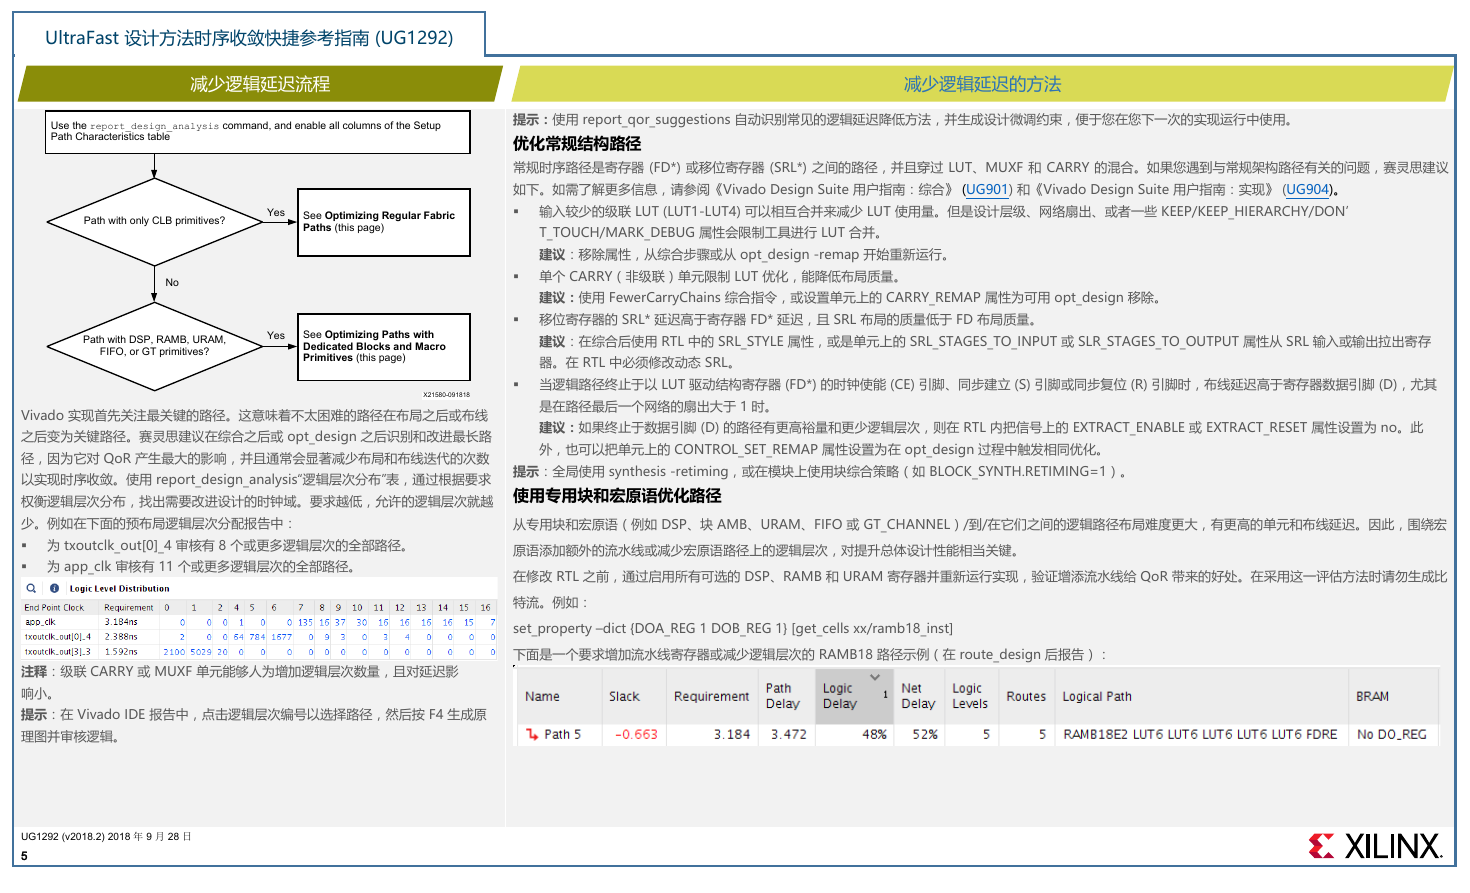The height and width of the screenshot is (893, 1470).
Task: Click the 'See Optimizing Regular Fabric Paths' flowchart box
Action: 384,222
